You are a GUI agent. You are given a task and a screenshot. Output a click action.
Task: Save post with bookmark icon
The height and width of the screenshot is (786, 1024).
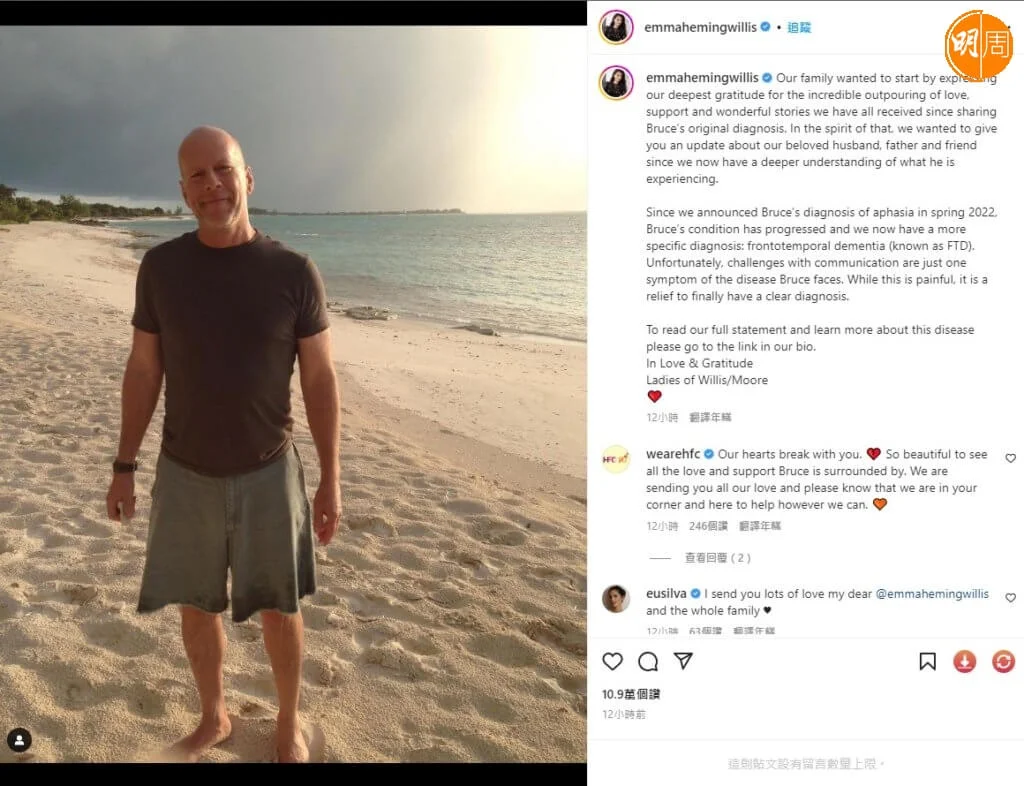(x=927, y=661)
